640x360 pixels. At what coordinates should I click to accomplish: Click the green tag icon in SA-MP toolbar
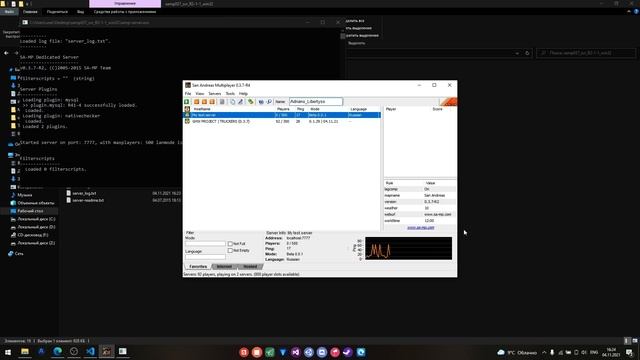tap(251, 102)
